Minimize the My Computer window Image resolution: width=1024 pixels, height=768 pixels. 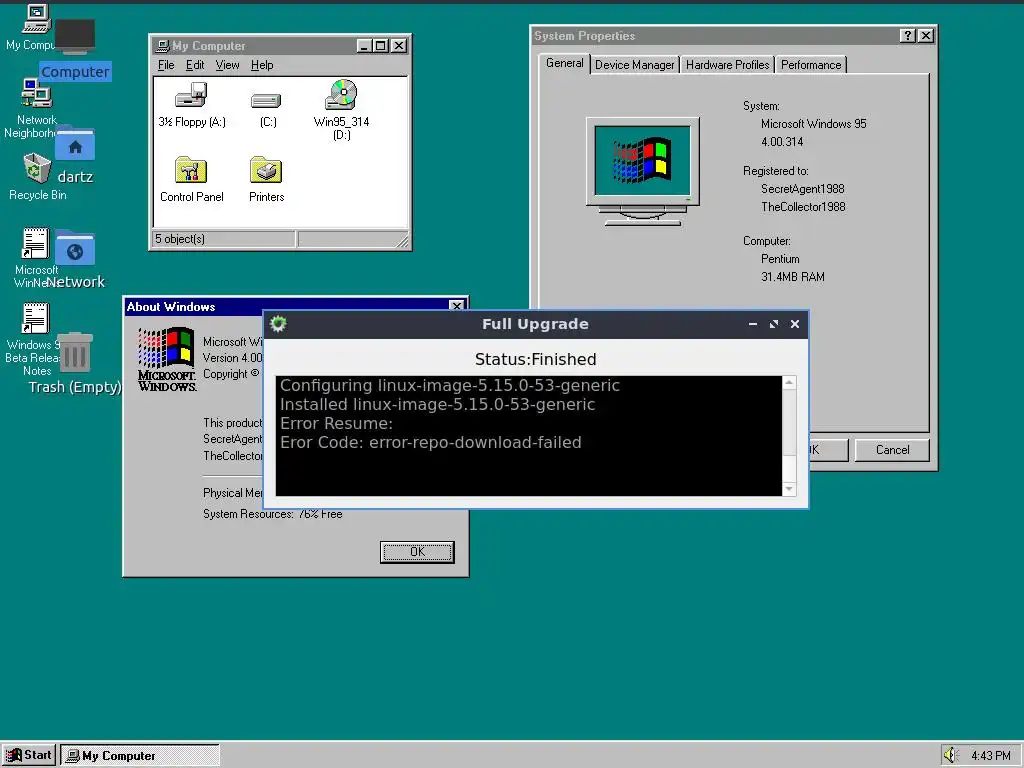(365, 46)
